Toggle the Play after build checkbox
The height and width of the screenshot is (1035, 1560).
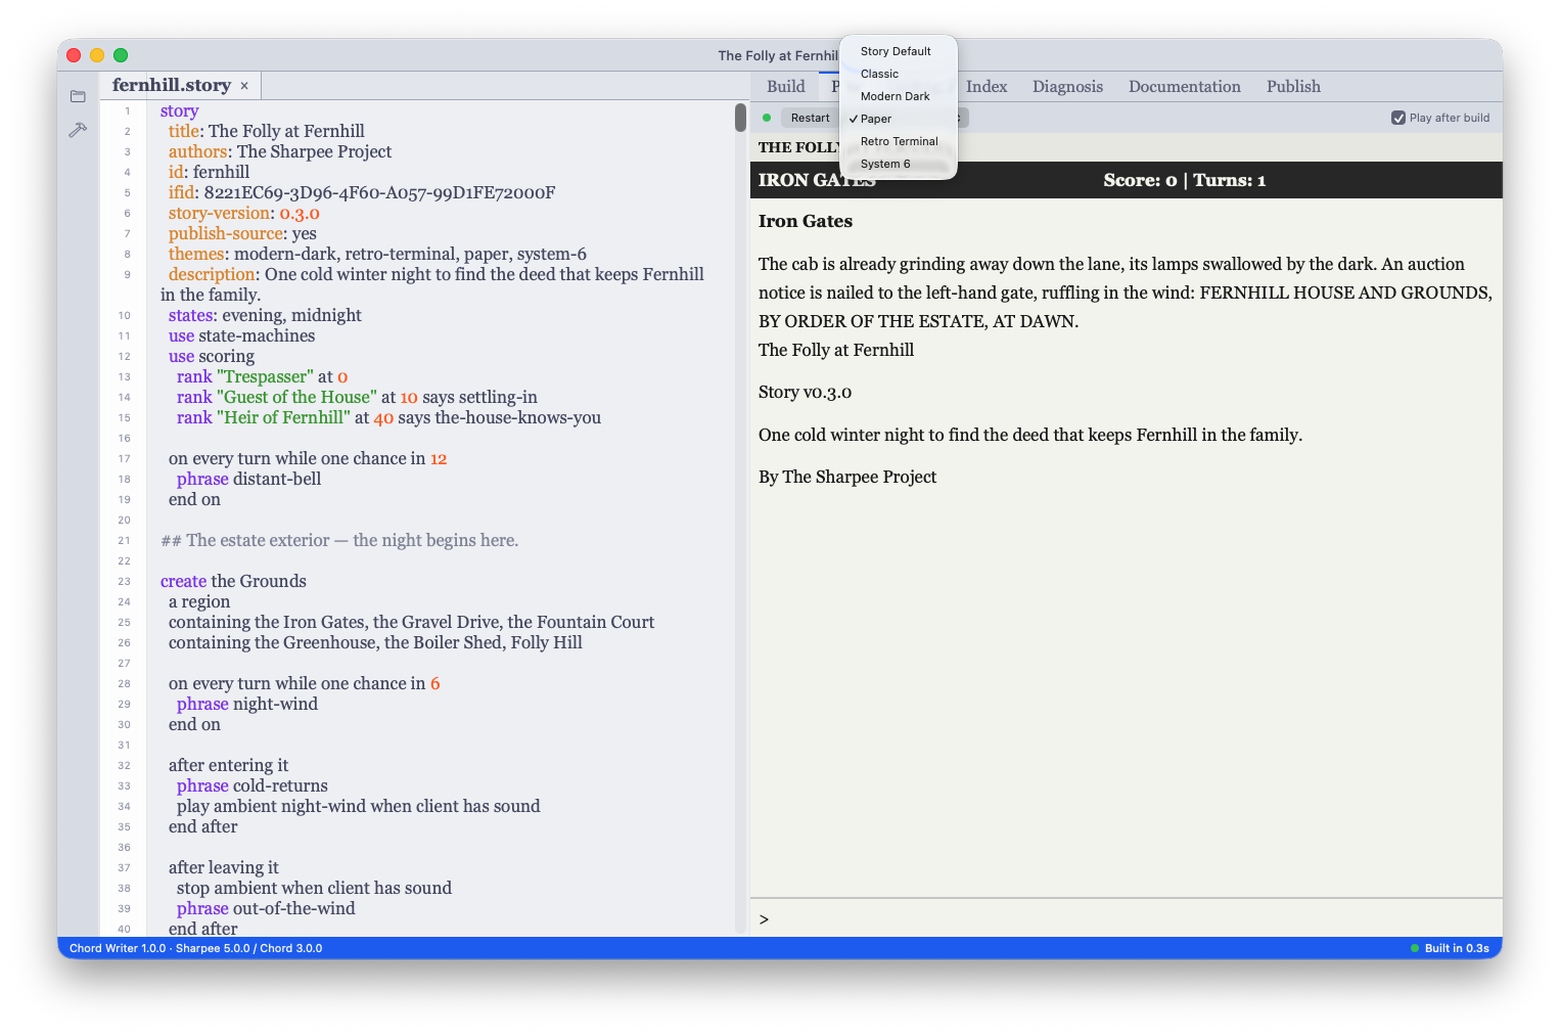(x=1398, y=118)
